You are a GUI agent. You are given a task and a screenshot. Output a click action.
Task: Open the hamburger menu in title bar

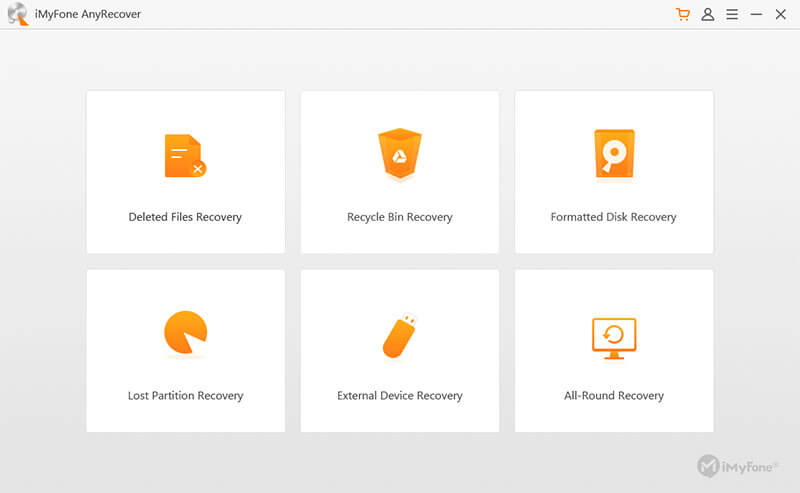[732, 14]
